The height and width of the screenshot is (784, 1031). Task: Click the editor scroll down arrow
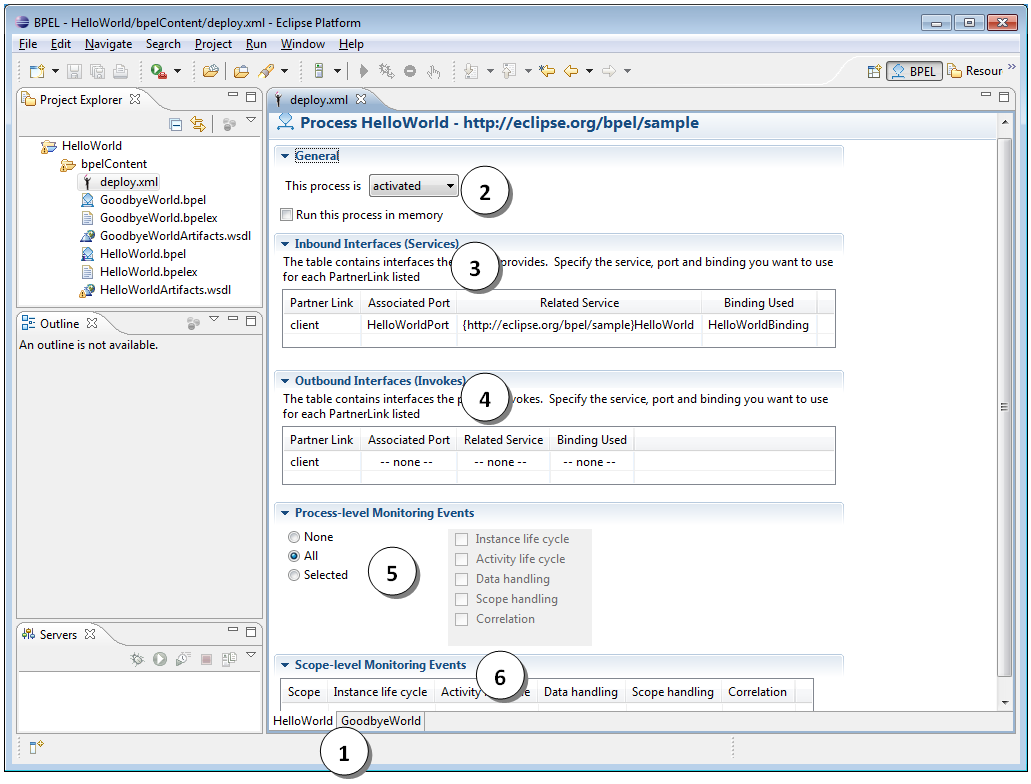click(1005, 702)
